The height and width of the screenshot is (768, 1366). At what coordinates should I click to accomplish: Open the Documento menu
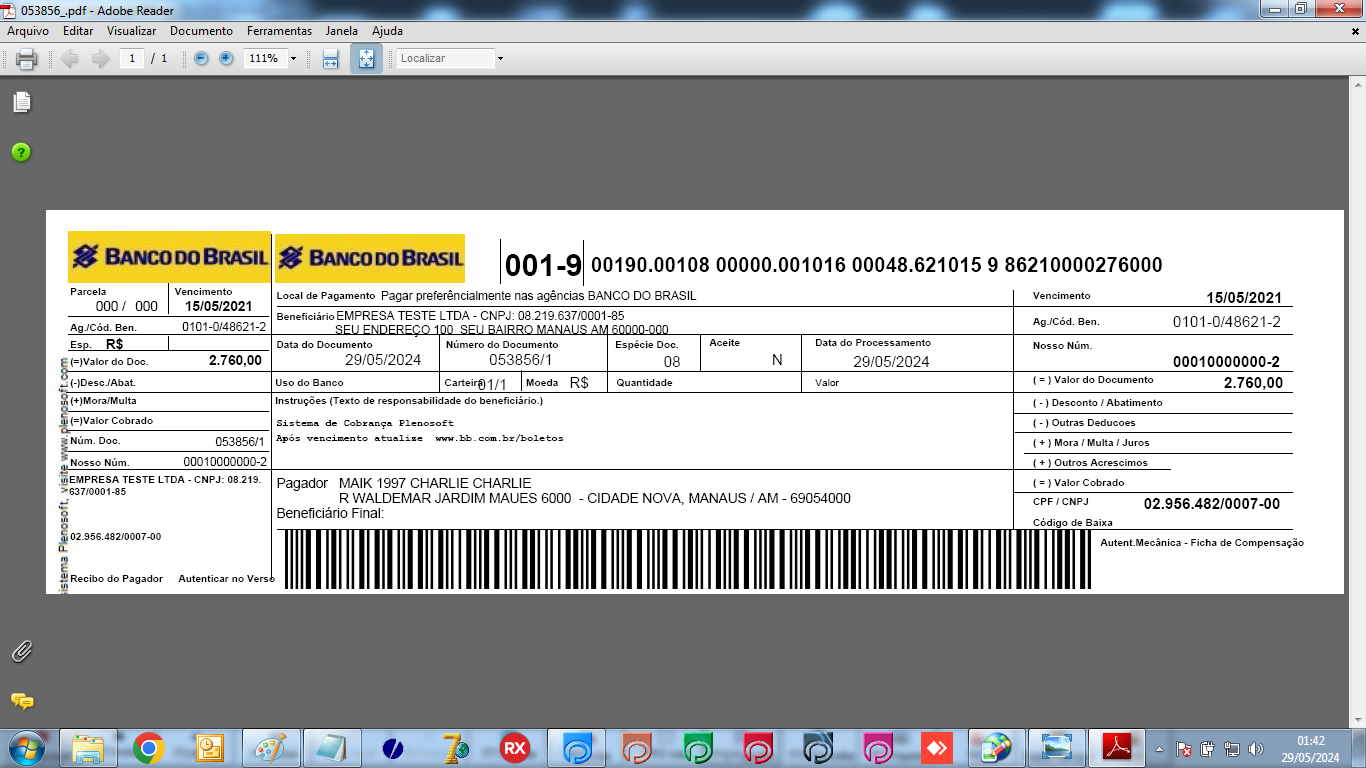201,31
